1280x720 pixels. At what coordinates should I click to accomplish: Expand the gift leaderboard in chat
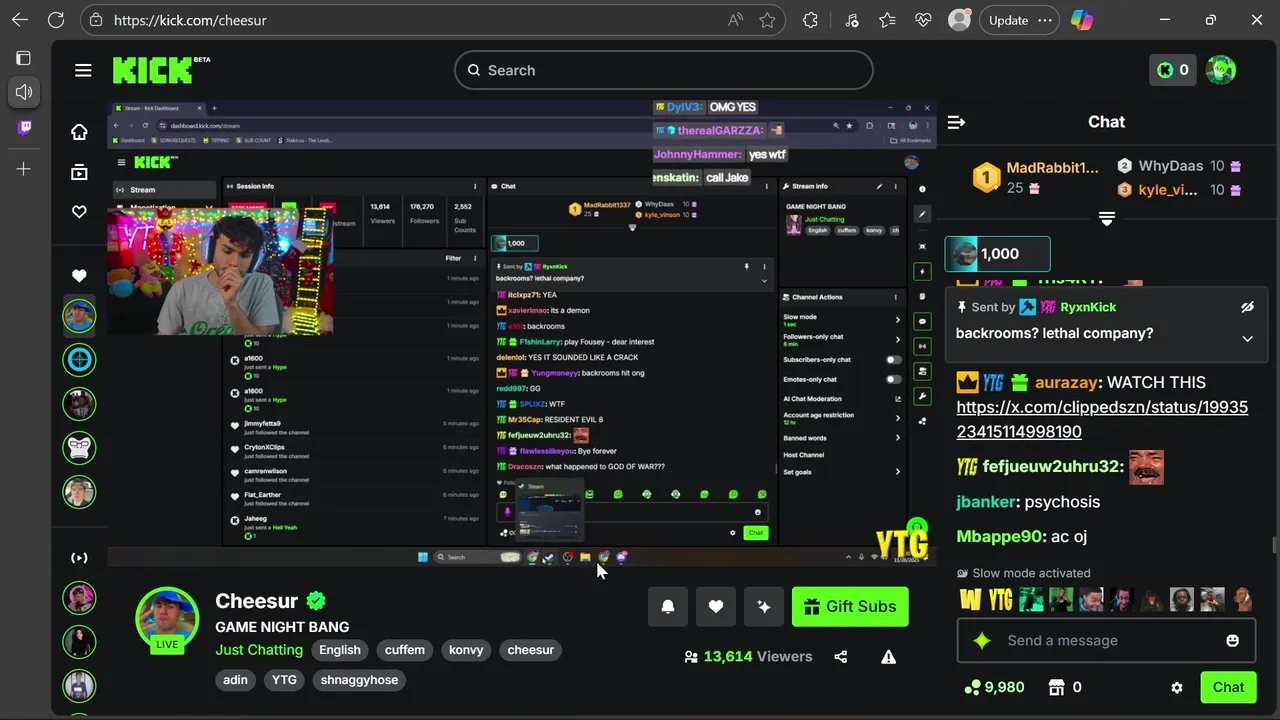click(1106, 219)
